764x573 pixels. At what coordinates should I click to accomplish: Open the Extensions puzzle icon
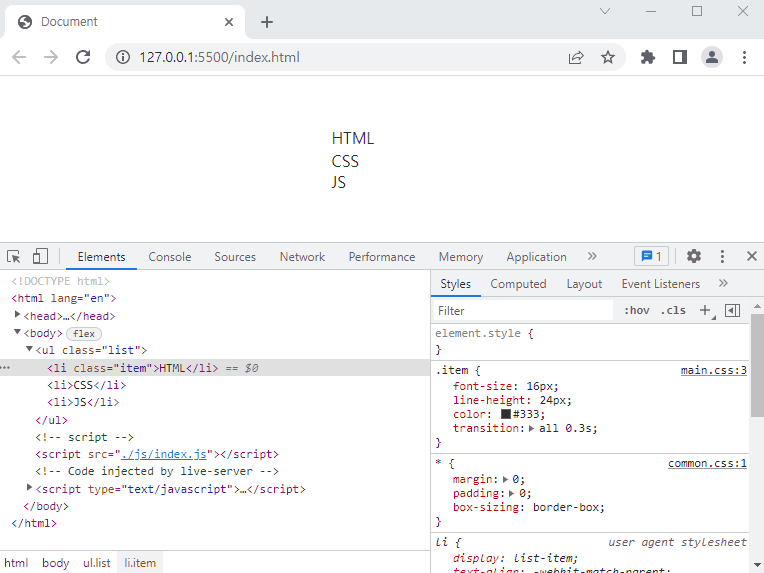[x=648, y=57]
